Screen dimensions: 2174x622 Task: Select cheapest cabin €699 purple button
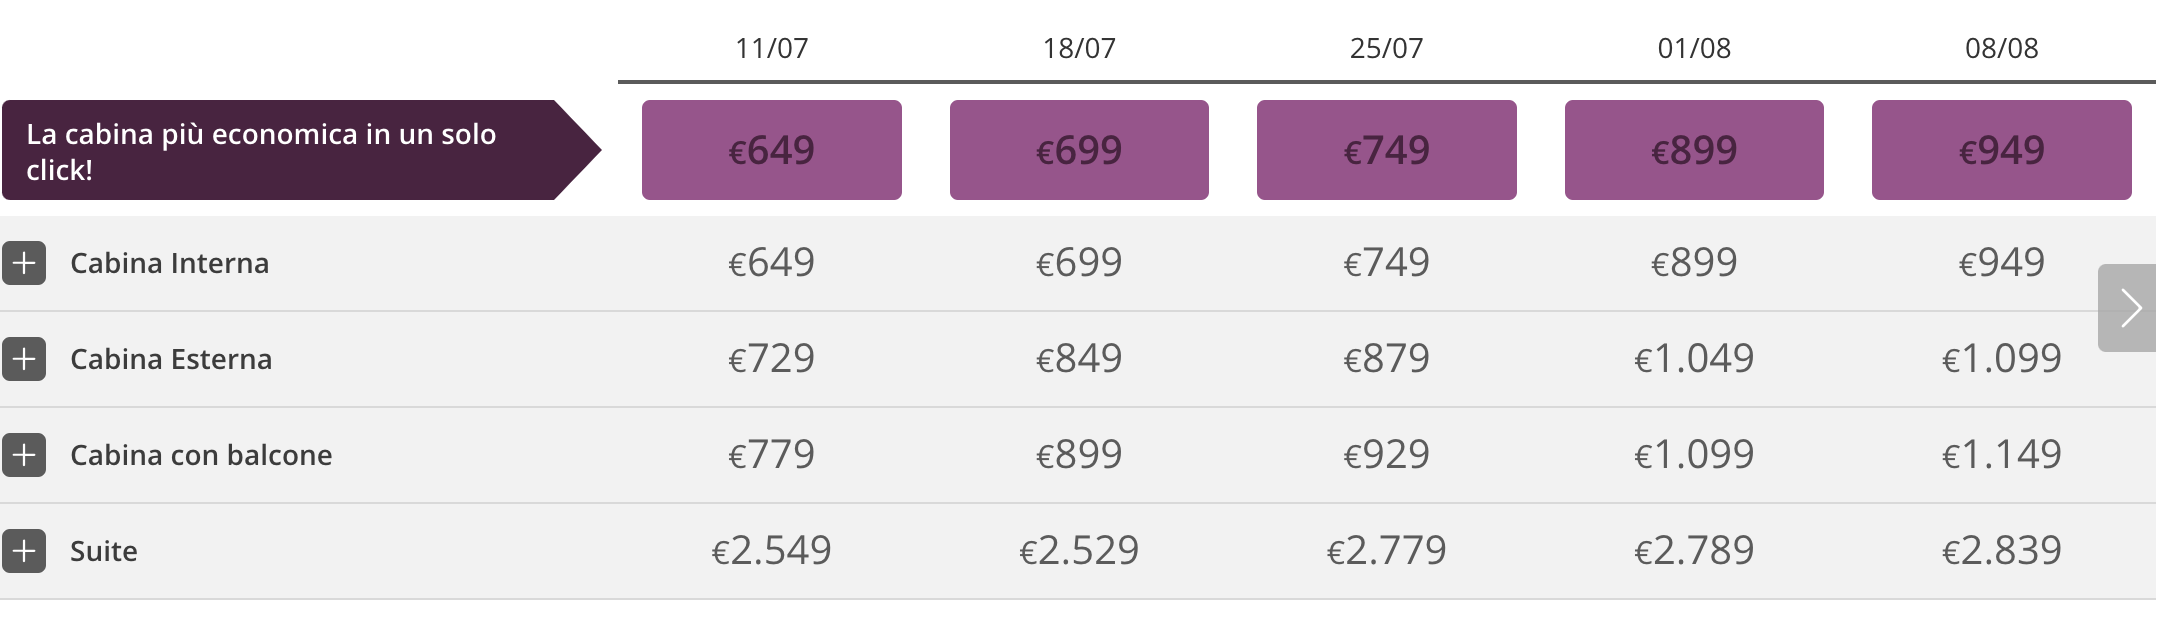click(1079, 150)
